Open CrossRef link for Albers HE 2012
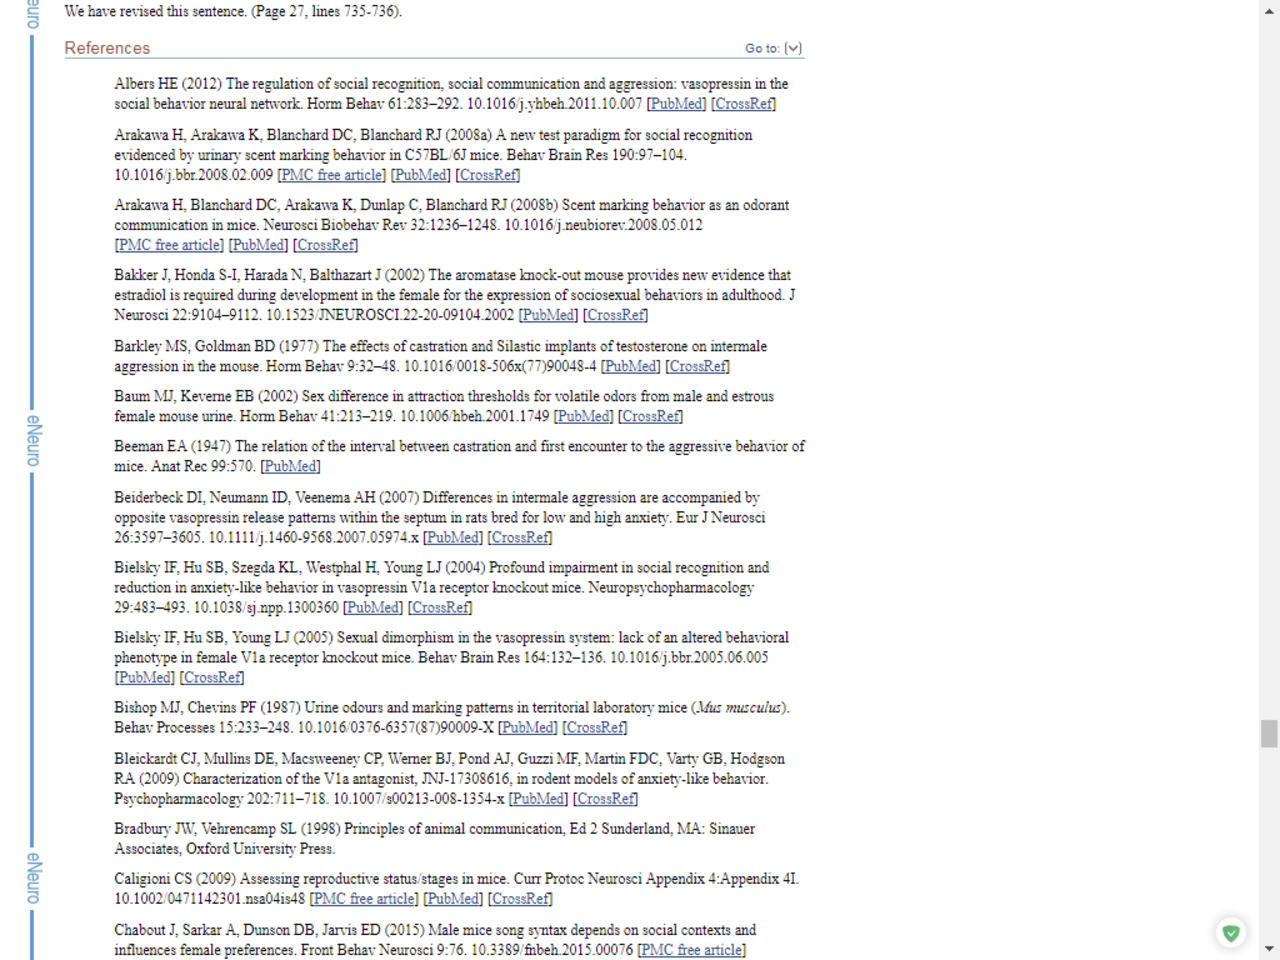The width and height of the screenshot is (1280, 960). pos(744,104)
